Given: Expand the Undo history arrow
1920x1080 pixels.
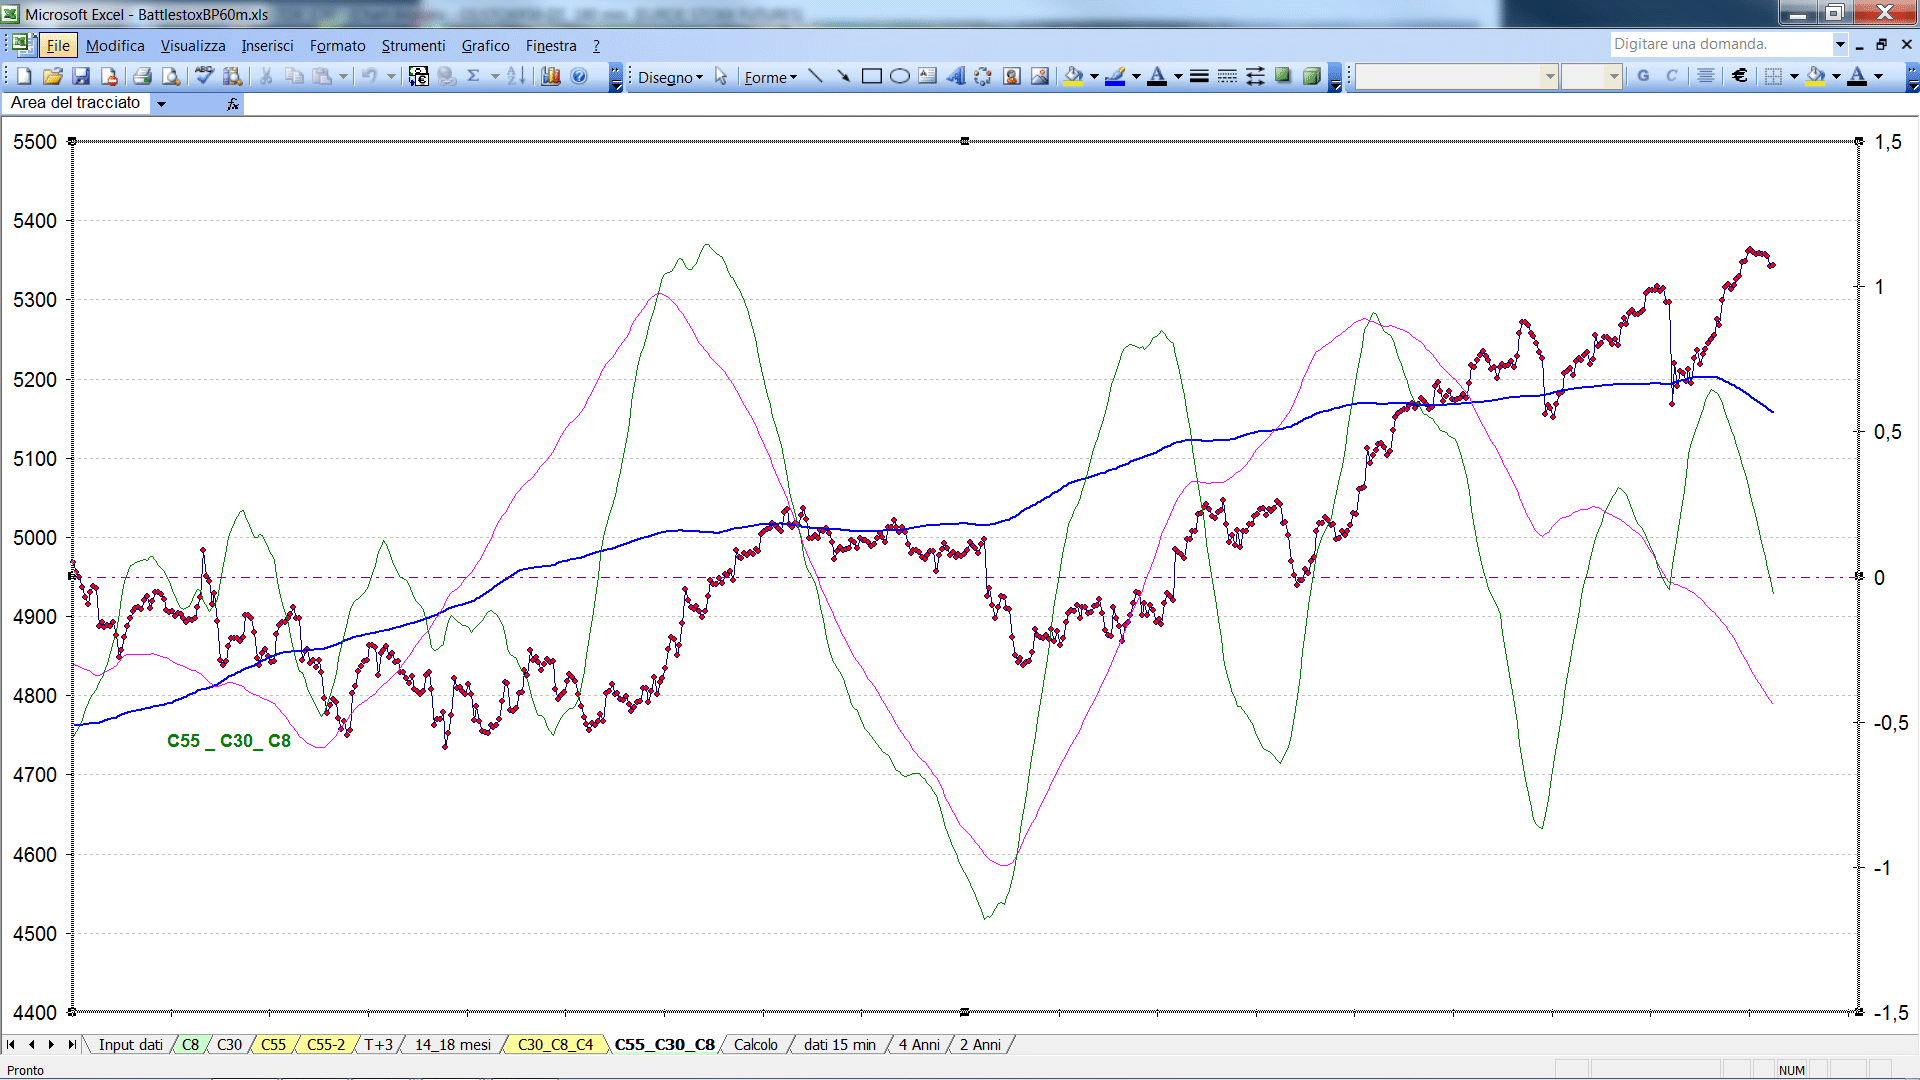Looking at the screenshot, I should pos(391,76).
